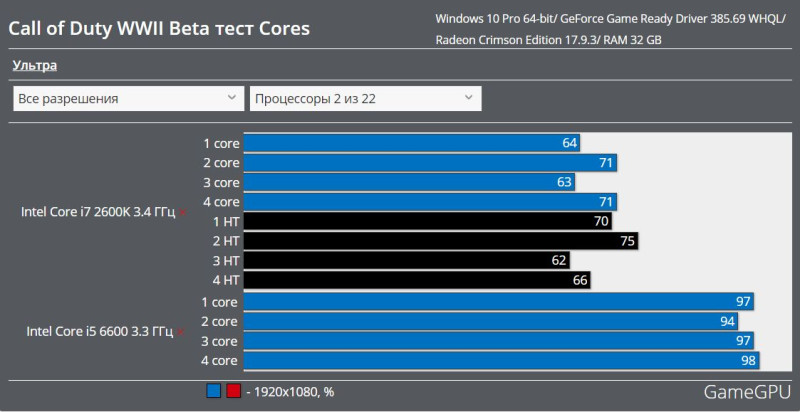Viewport: 800px width, 412px height.
Task: Click the 3 HT black bar showing 62
Action: [x=405, y=261]
